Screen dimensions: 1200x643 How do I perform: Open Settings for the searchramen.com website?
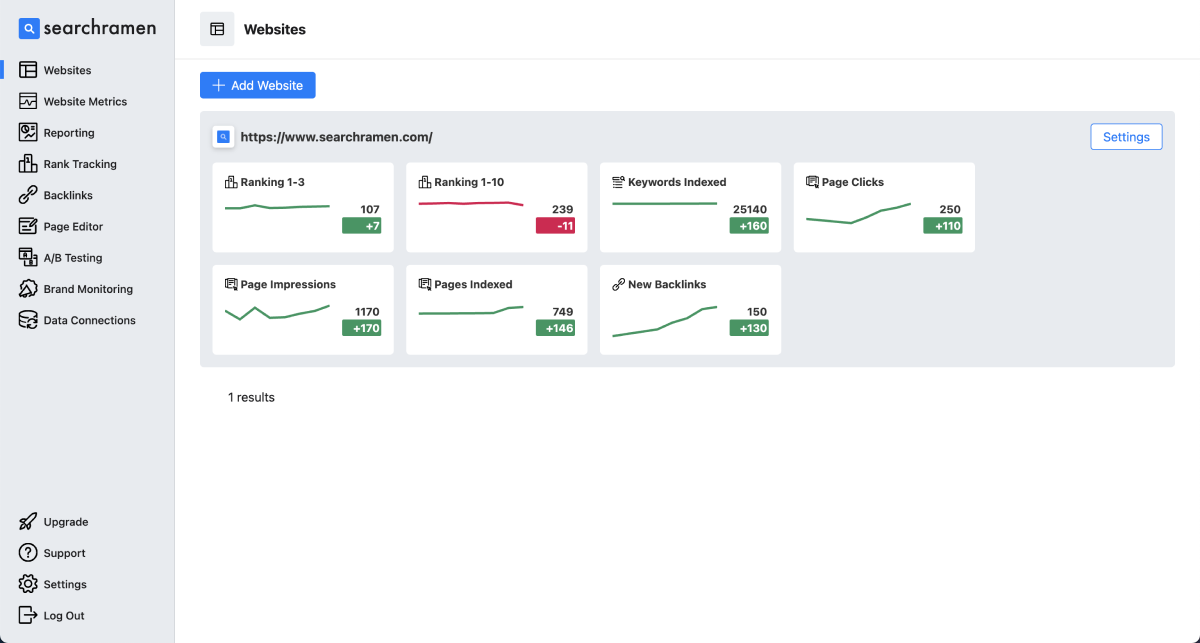pyautogui.click(x=1126, y=137)
